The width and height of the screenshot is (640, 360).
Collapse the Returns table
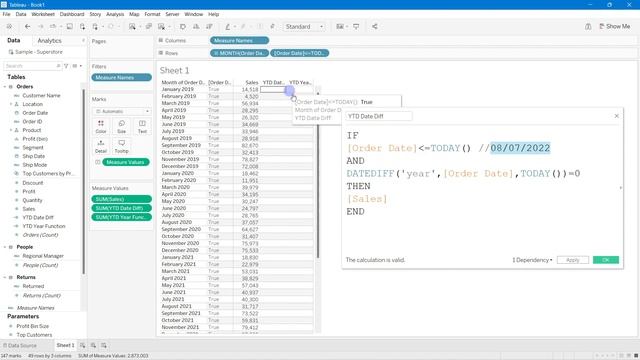tap(5, 277)
